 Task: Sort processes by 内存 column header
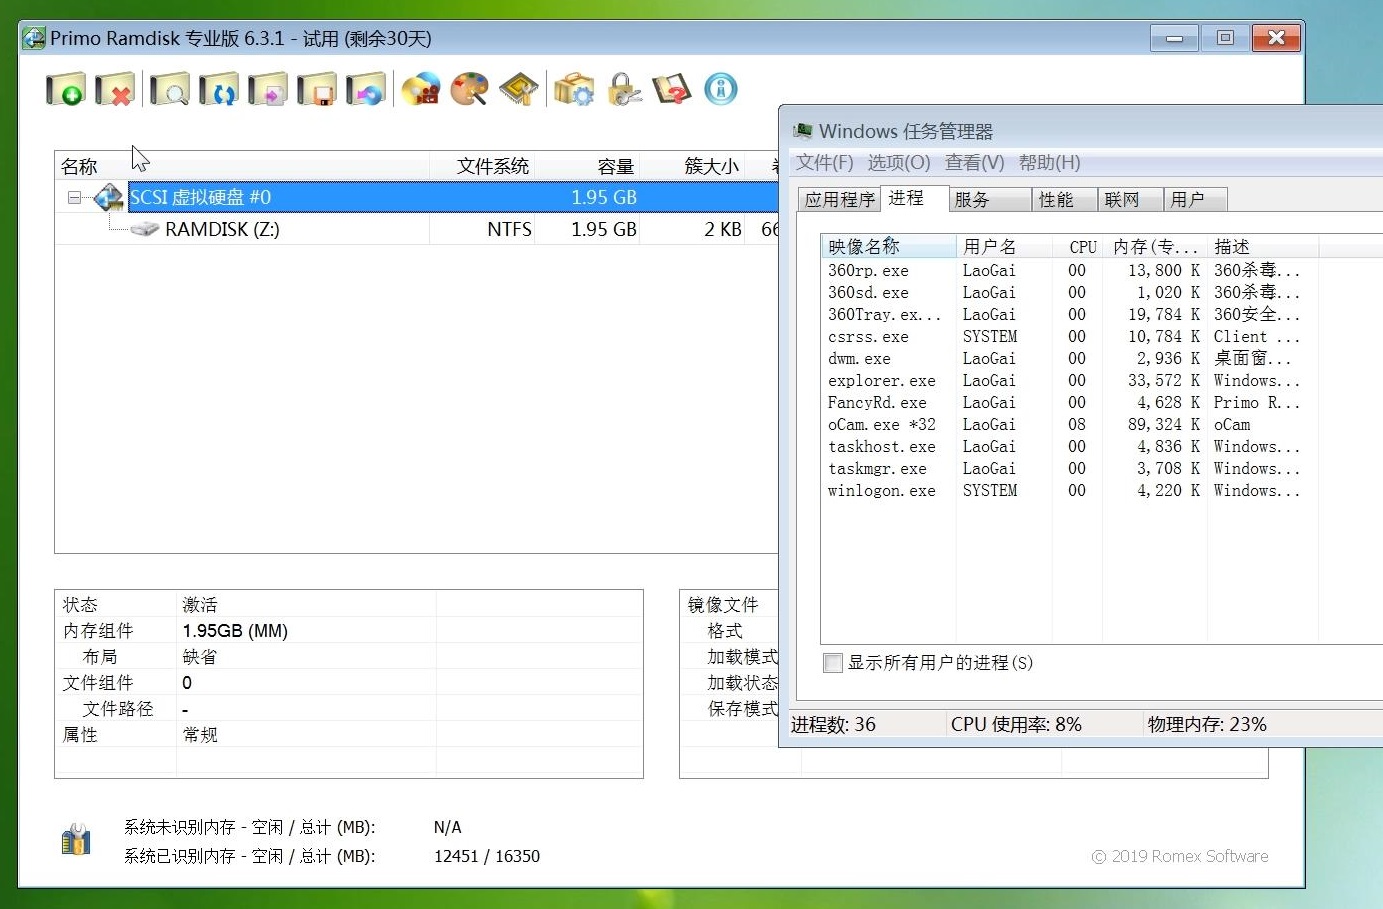pyautogui.click(x=1155, y=246)
